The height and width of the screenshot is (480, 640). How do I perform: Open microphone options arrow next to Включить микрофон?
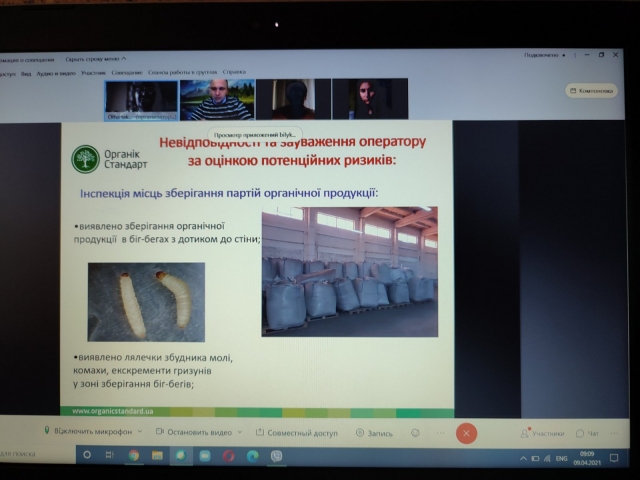(140, 431)
